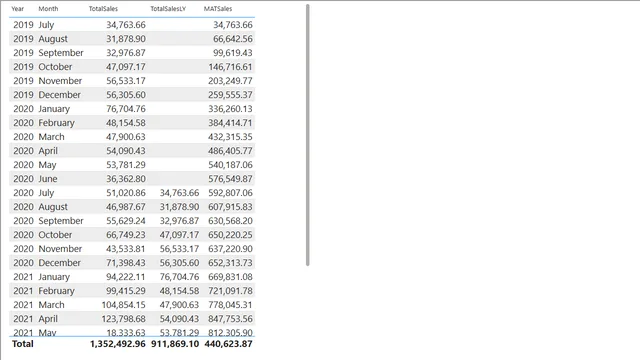Click the 2019 September month cell
This screenshot has height=360, width=640.
61,53
